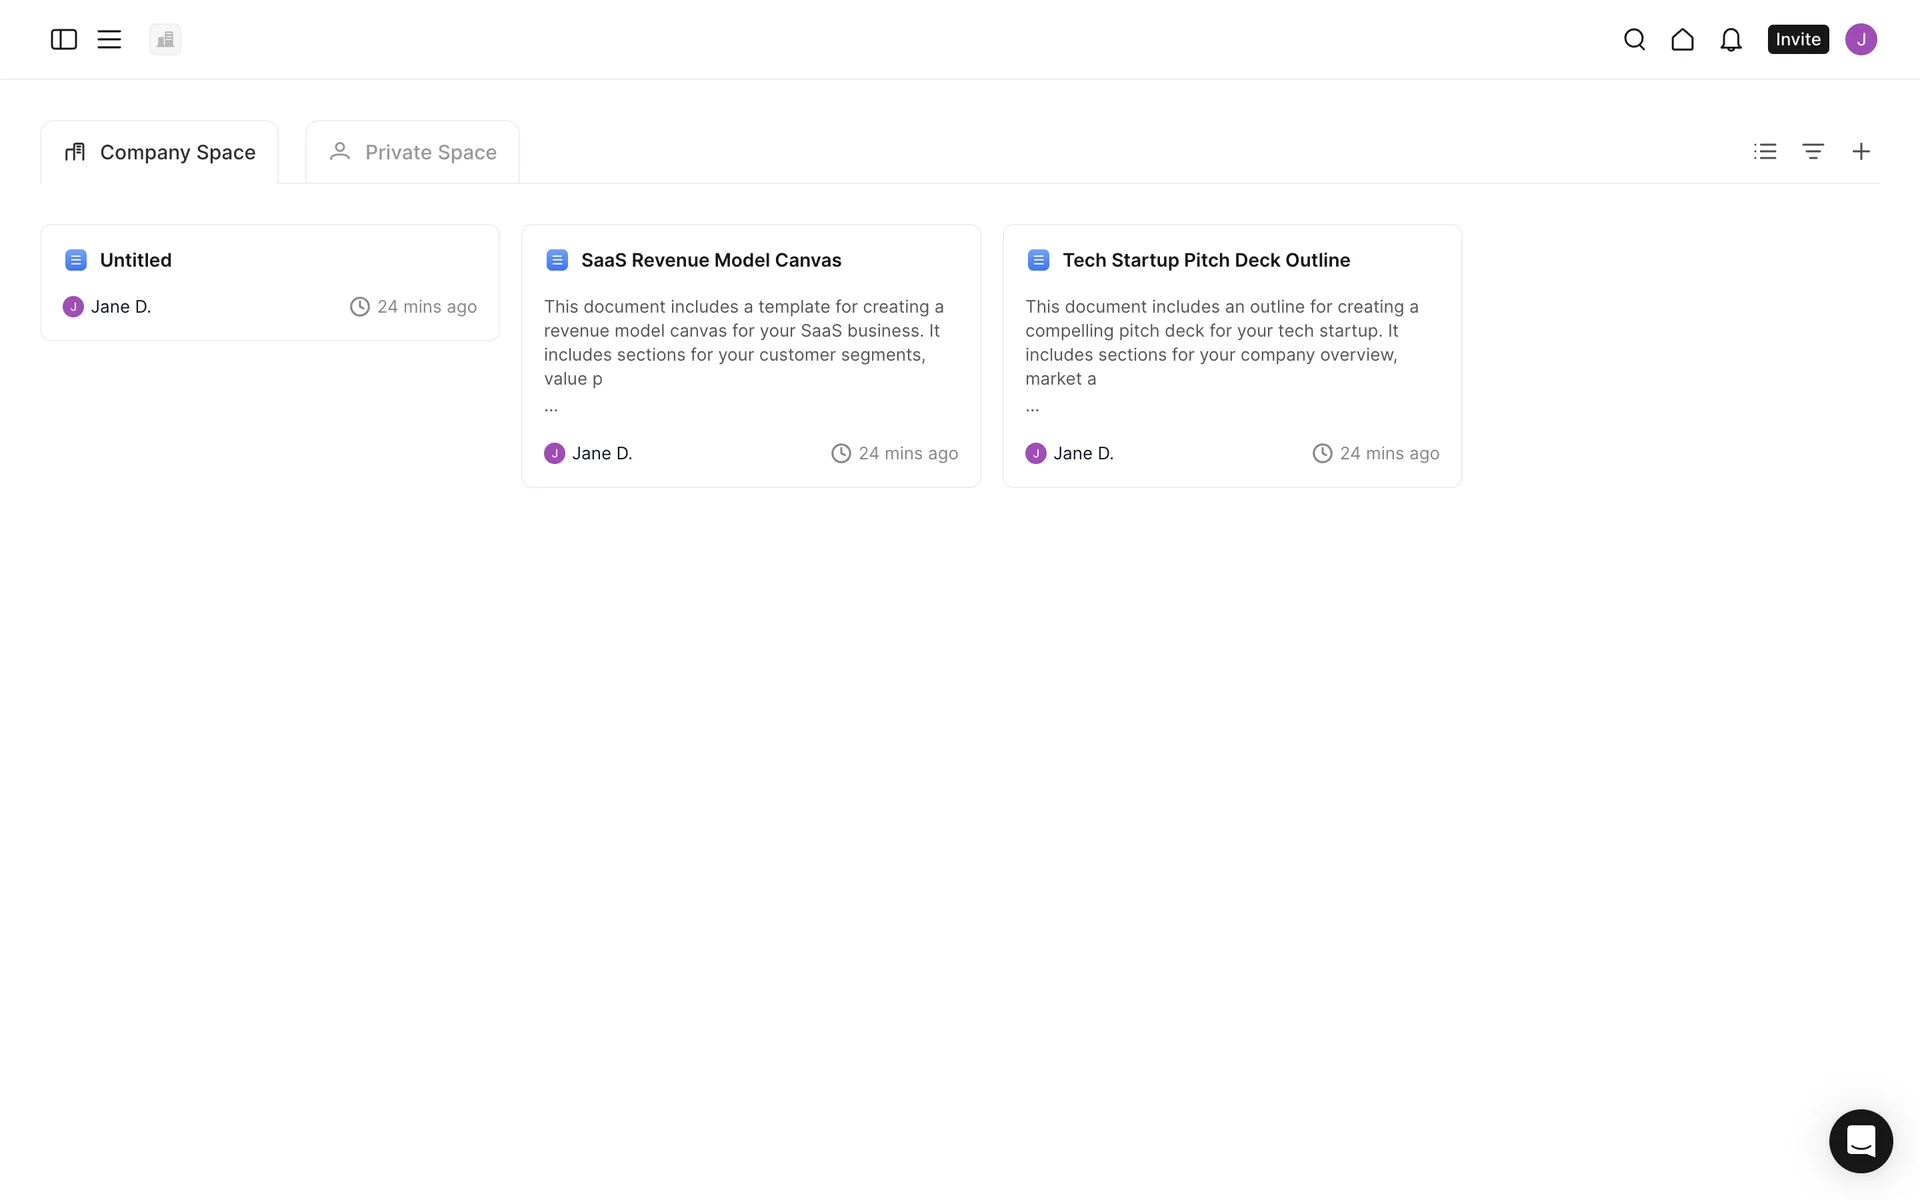The height and width of the screenshot is (1200, 1920).
Task: Open the filter options menu
Action: pyautogui.click(x=1813, y=151)
